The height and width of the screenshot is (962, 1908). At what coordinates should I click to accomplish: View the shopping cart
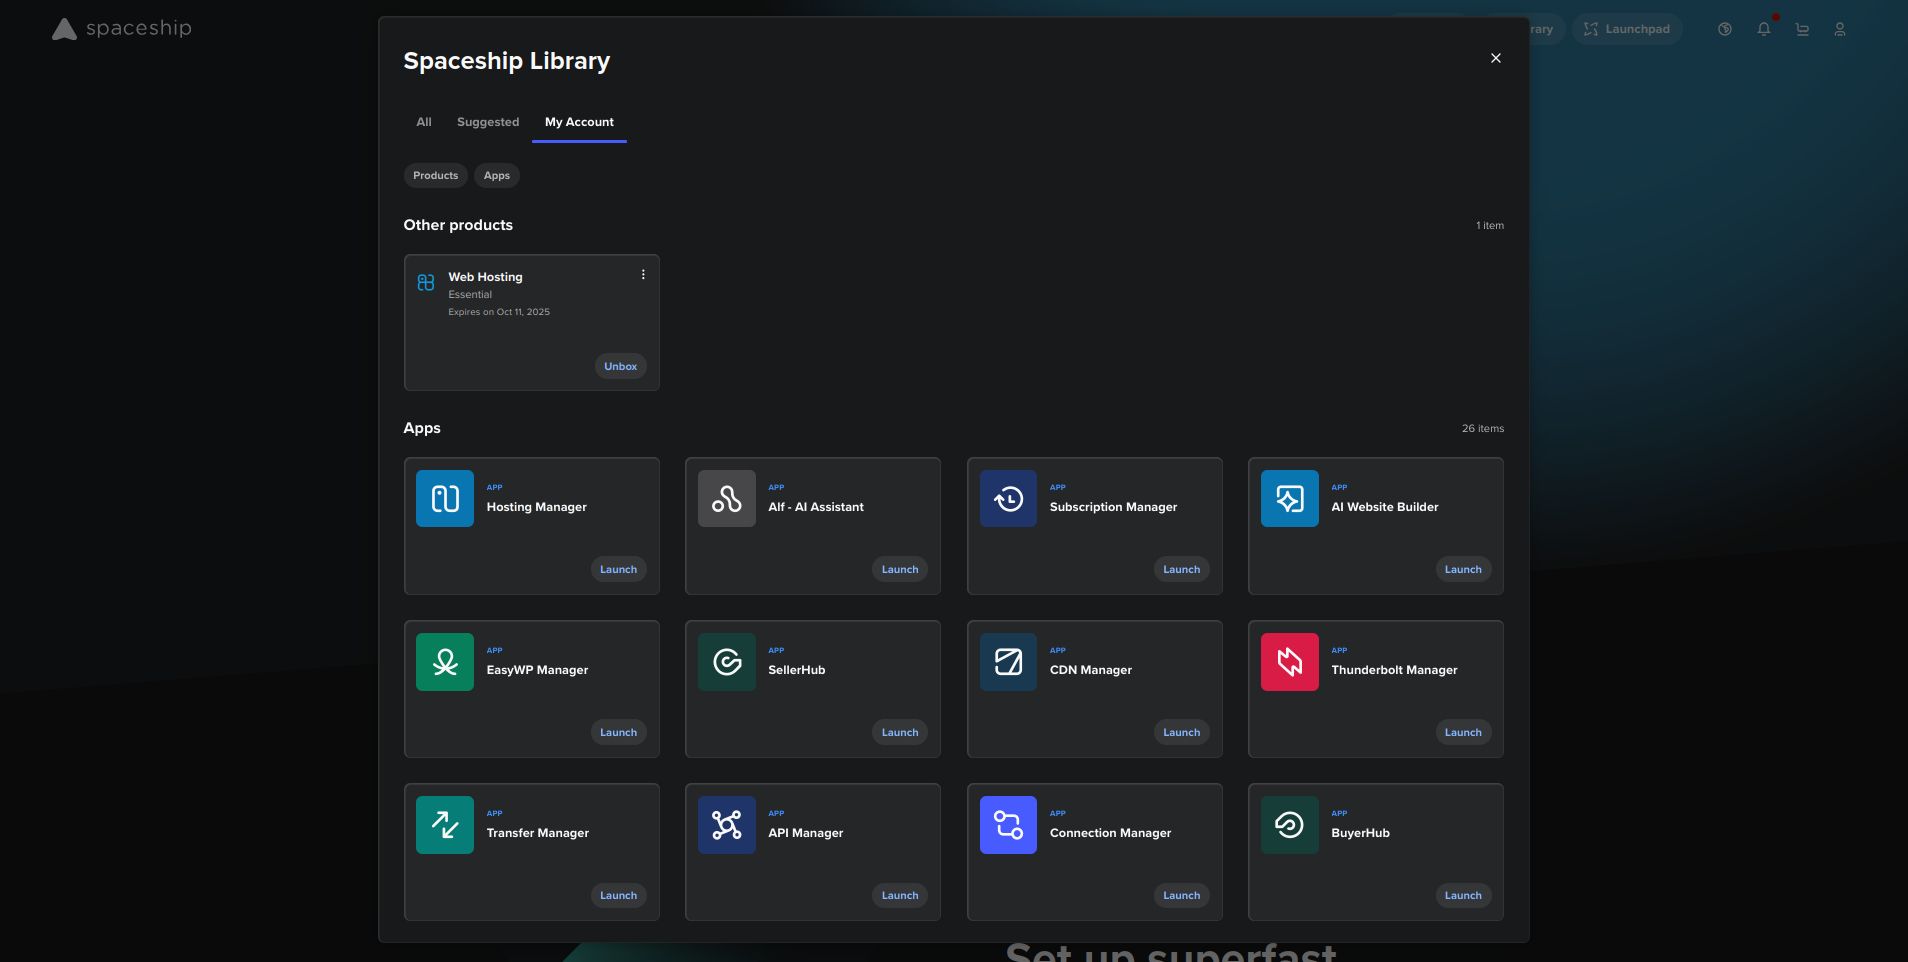coord(1801,29)
